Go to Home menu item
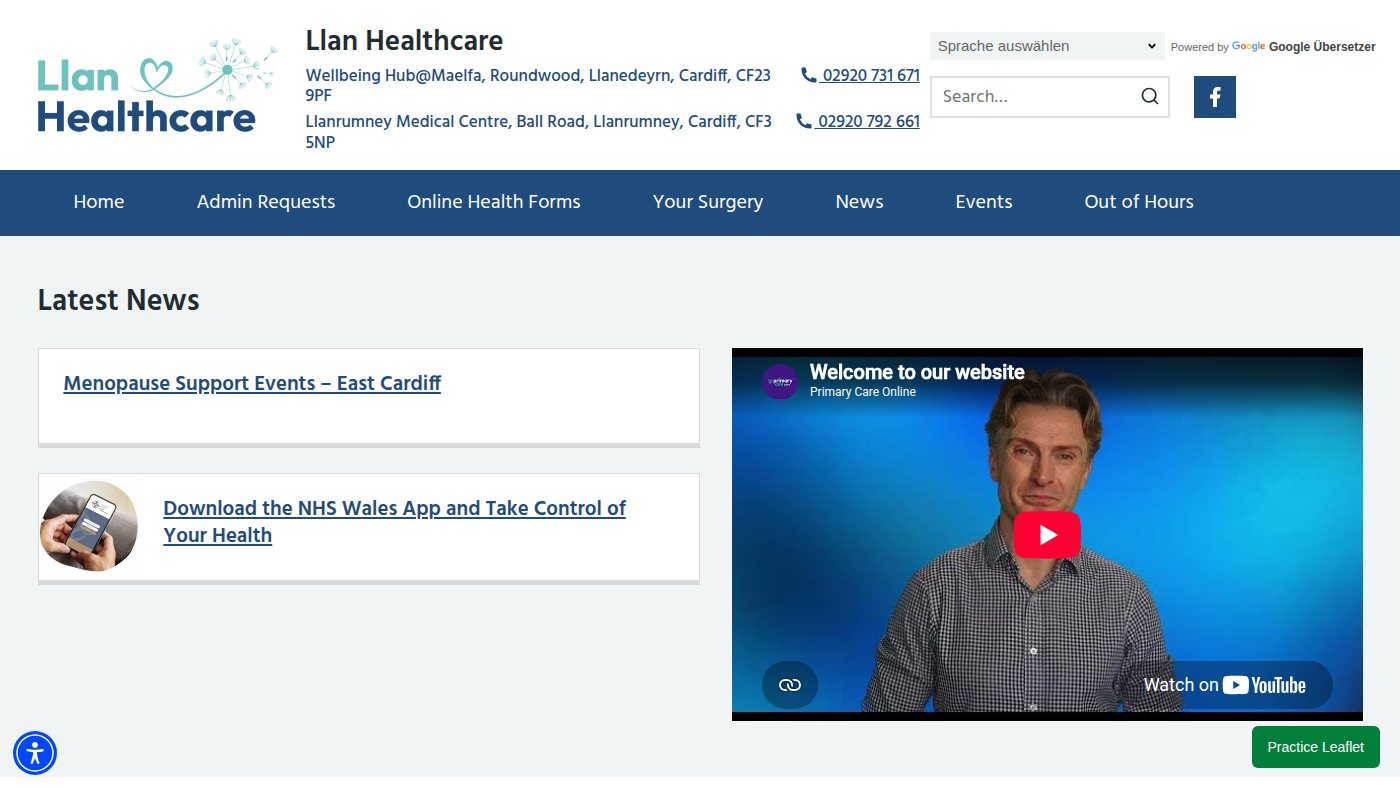 (99, 202)
